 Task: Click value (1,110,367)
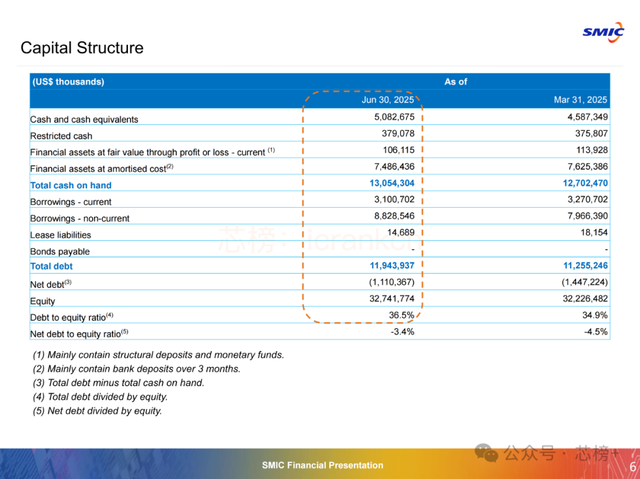[x=392, y=282]
